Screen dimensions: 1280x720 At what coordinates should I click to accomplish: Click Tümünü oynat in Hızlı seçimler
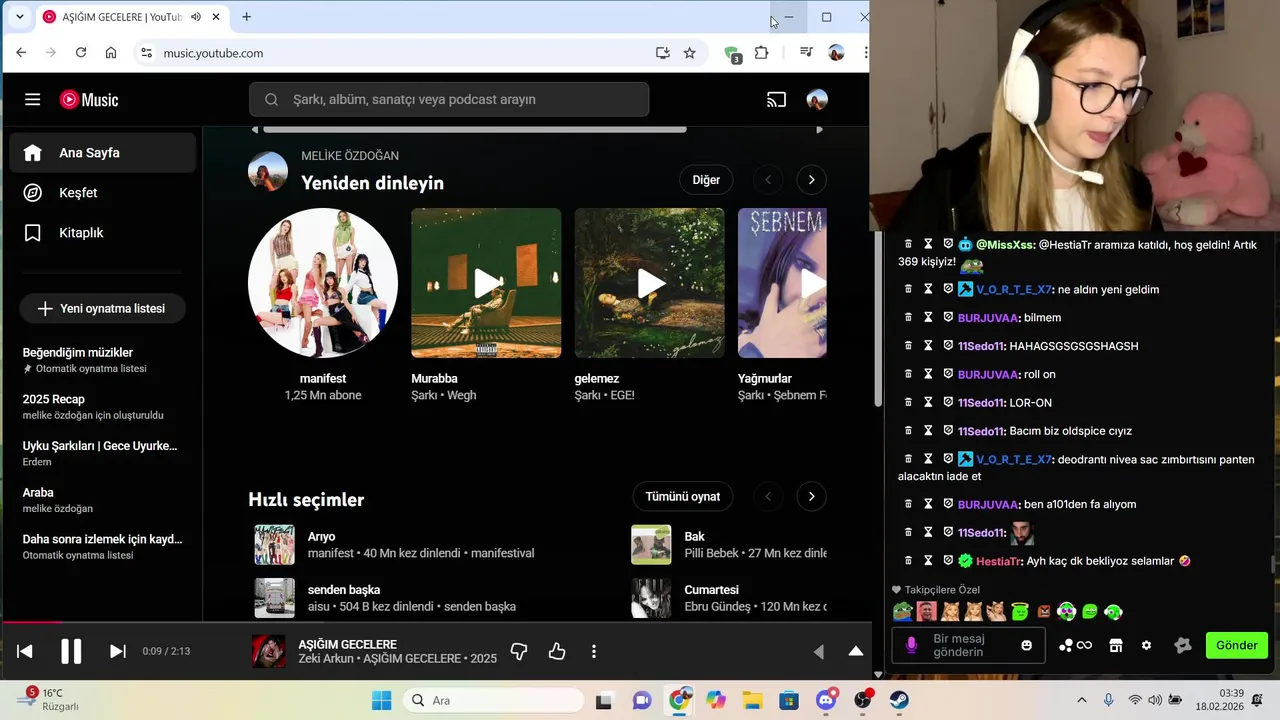683,497
